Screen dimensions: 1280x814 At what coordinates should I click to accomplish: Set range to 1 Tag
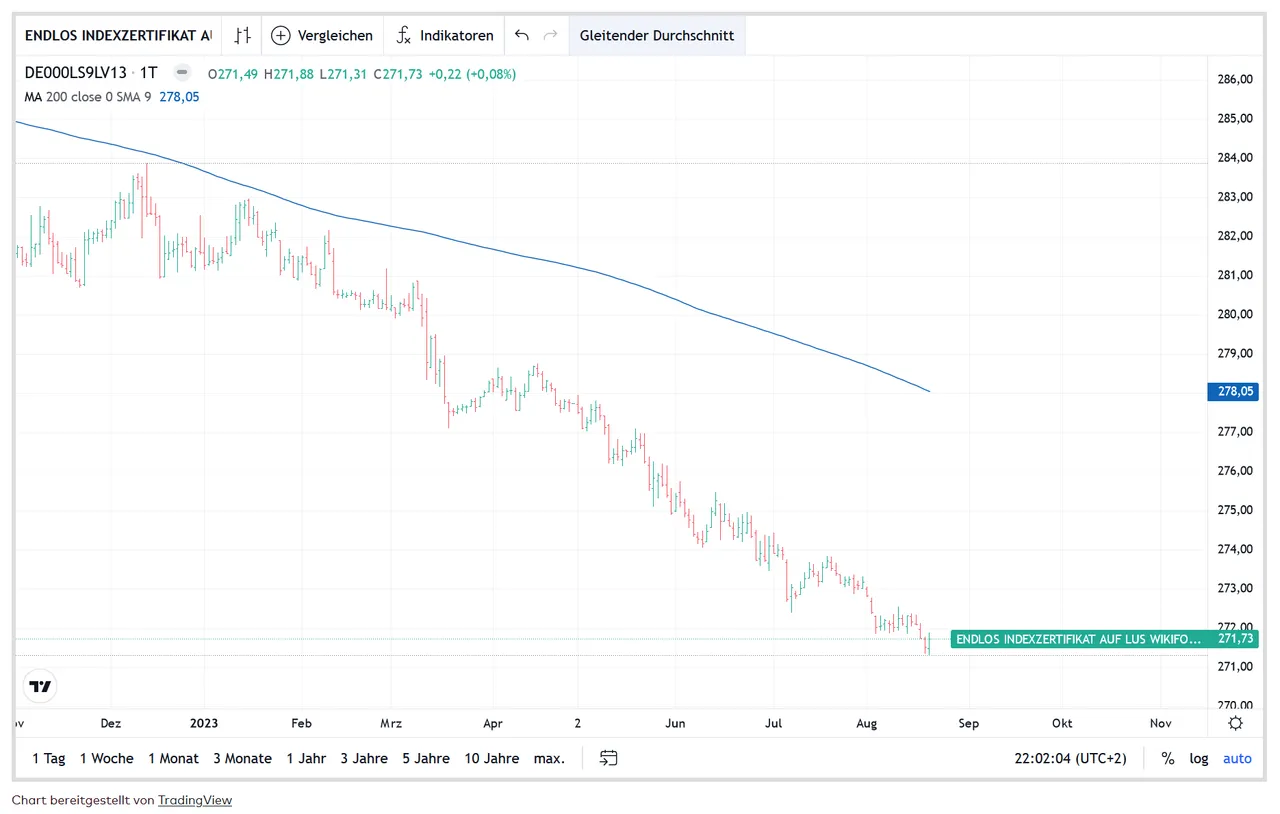tap(49, 758)
